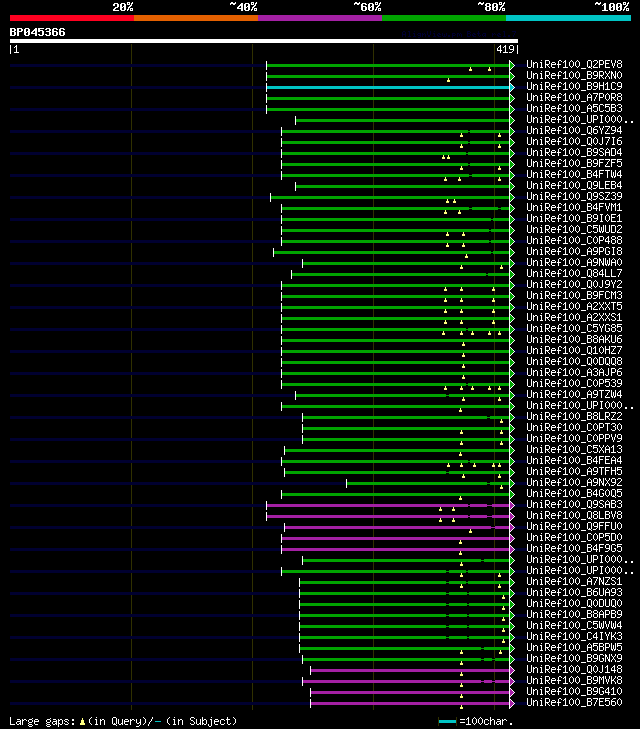The image size is (640, 729).
Task: Open hit UniRef100_Q0DQQ8
Action: pyautogui.click(x=574, y=361)
